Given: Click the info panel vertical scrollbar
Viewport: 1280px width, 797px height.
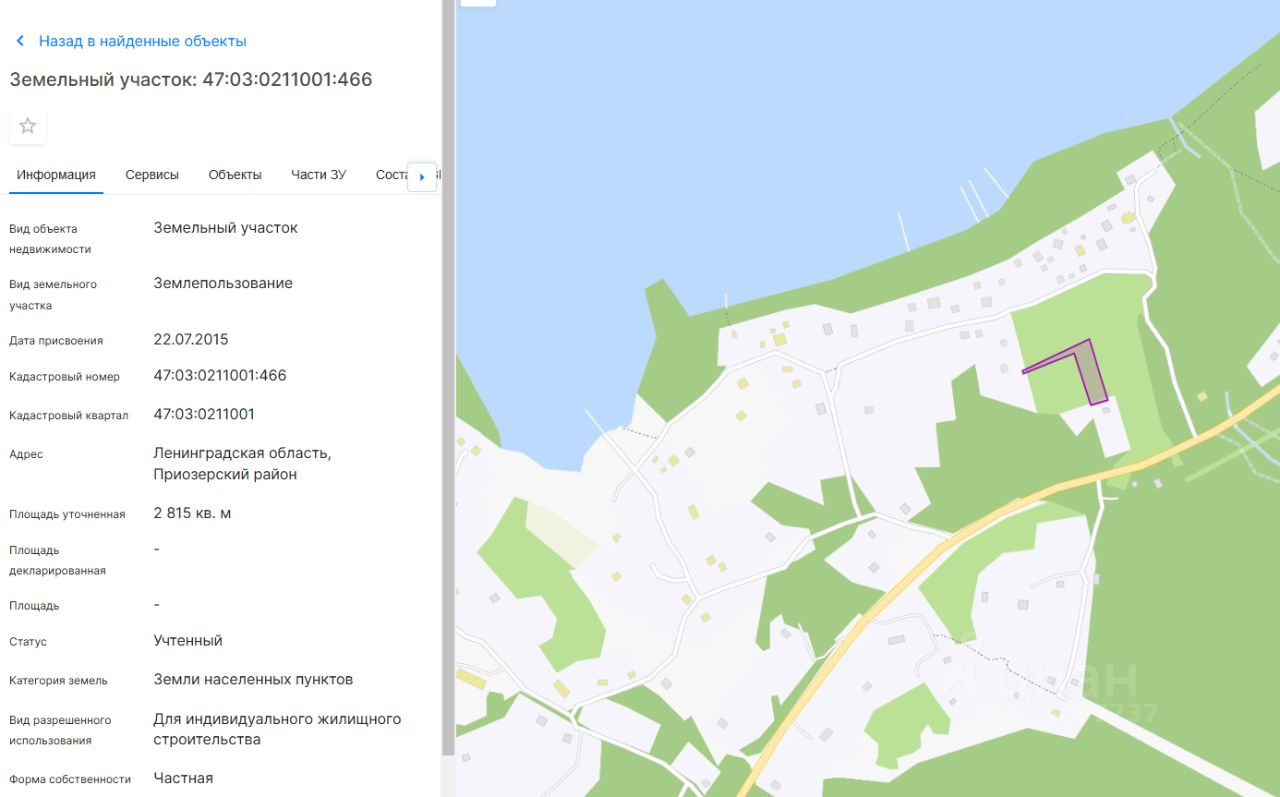Looking at the screenshot, I should pos(448,378).
